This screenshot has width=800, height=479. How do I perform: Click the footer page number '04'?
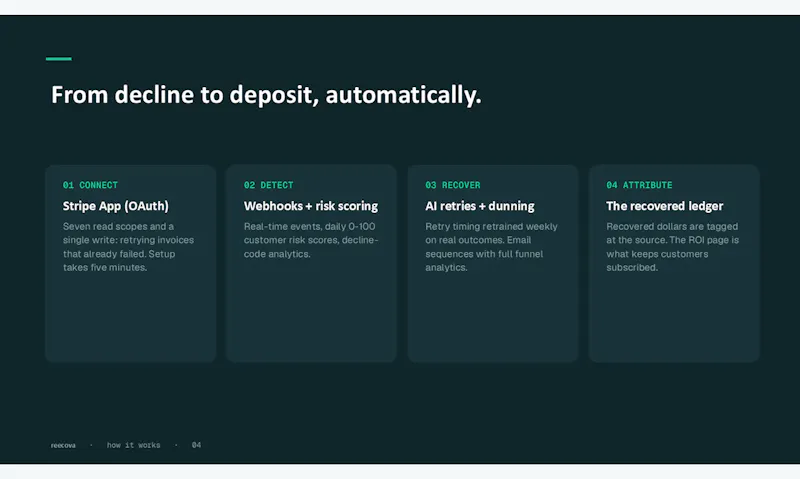pos(196,445)
